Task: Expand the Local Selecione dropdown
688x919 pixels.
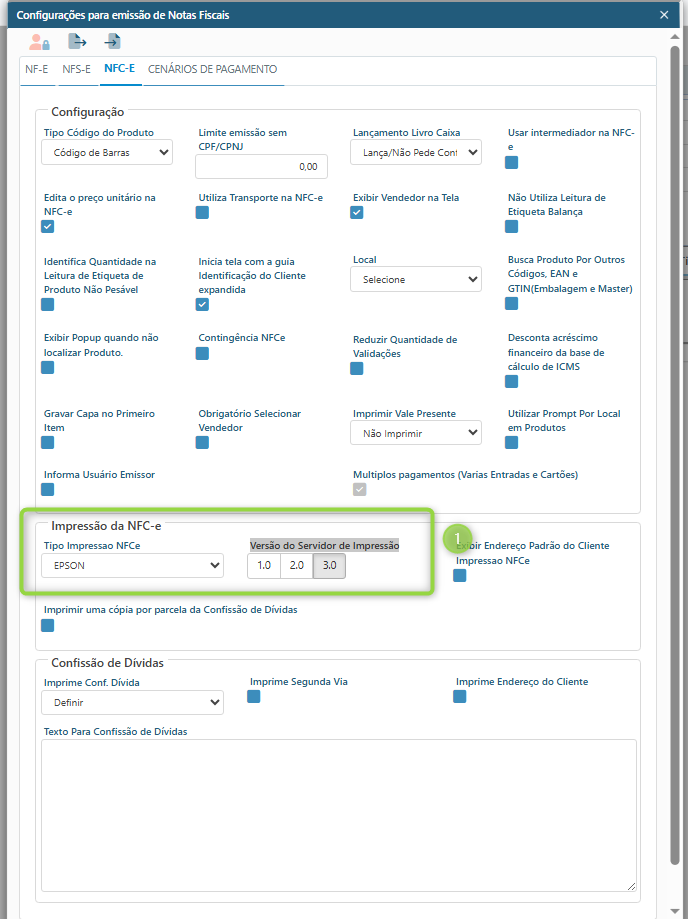Action: 415,279
